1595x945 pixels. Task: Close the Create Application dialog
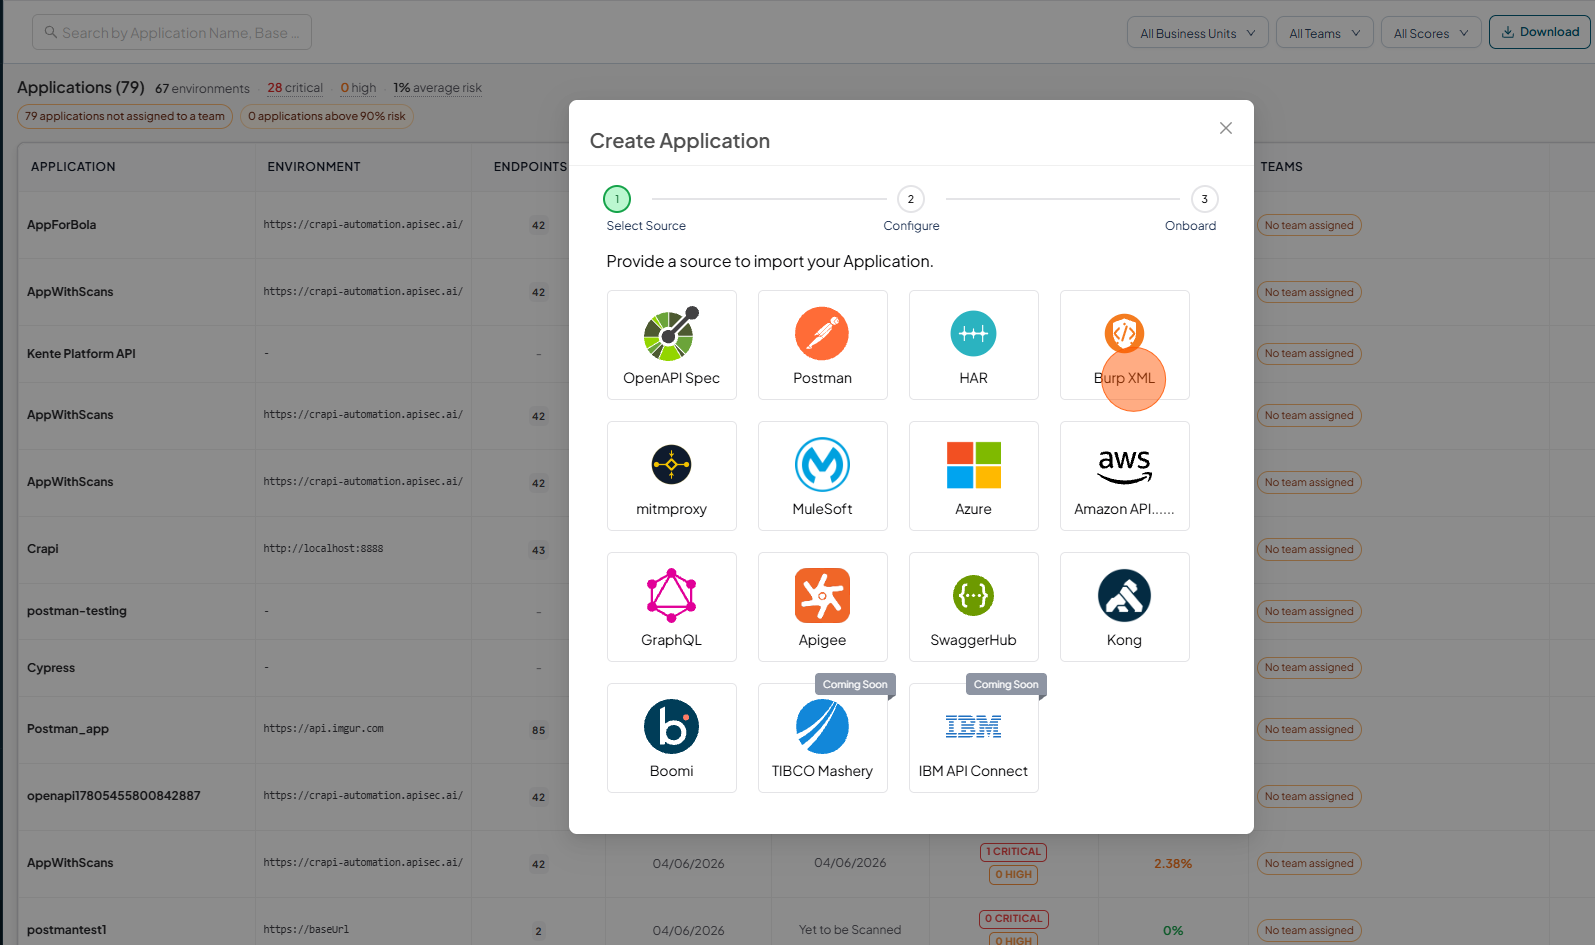coord(1226,128)
